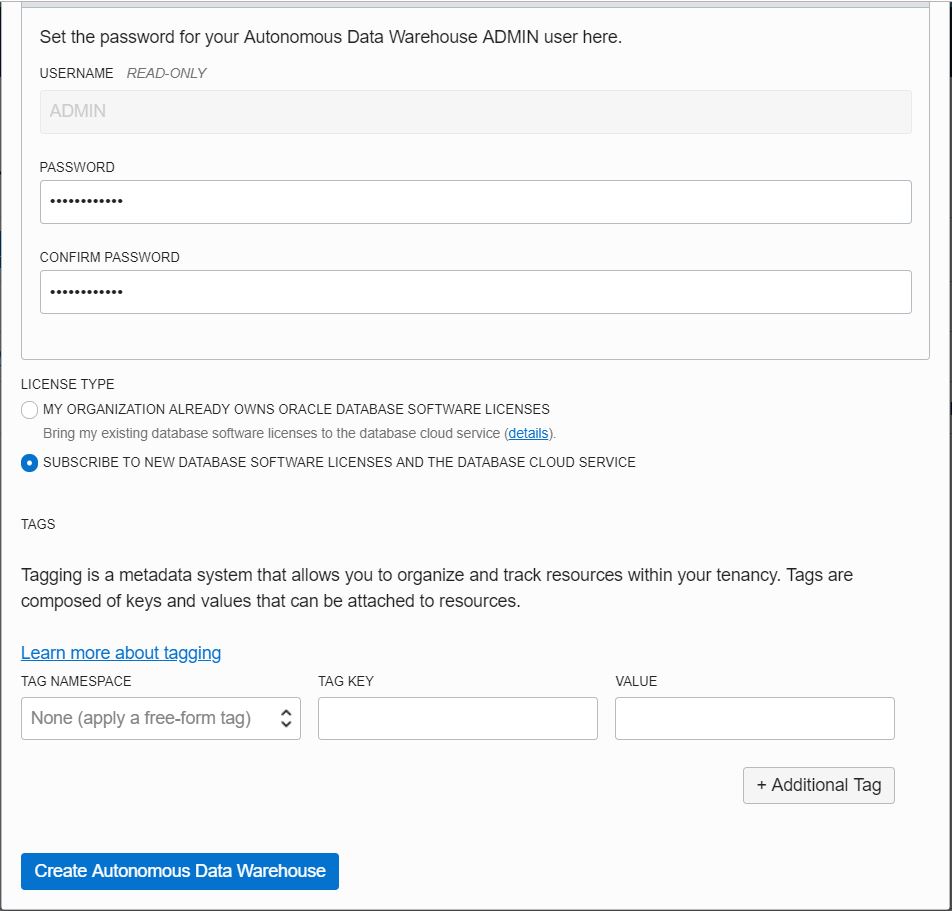Click the VALUE column label
This screenshot has width=952, height=911.
point(636,681)
